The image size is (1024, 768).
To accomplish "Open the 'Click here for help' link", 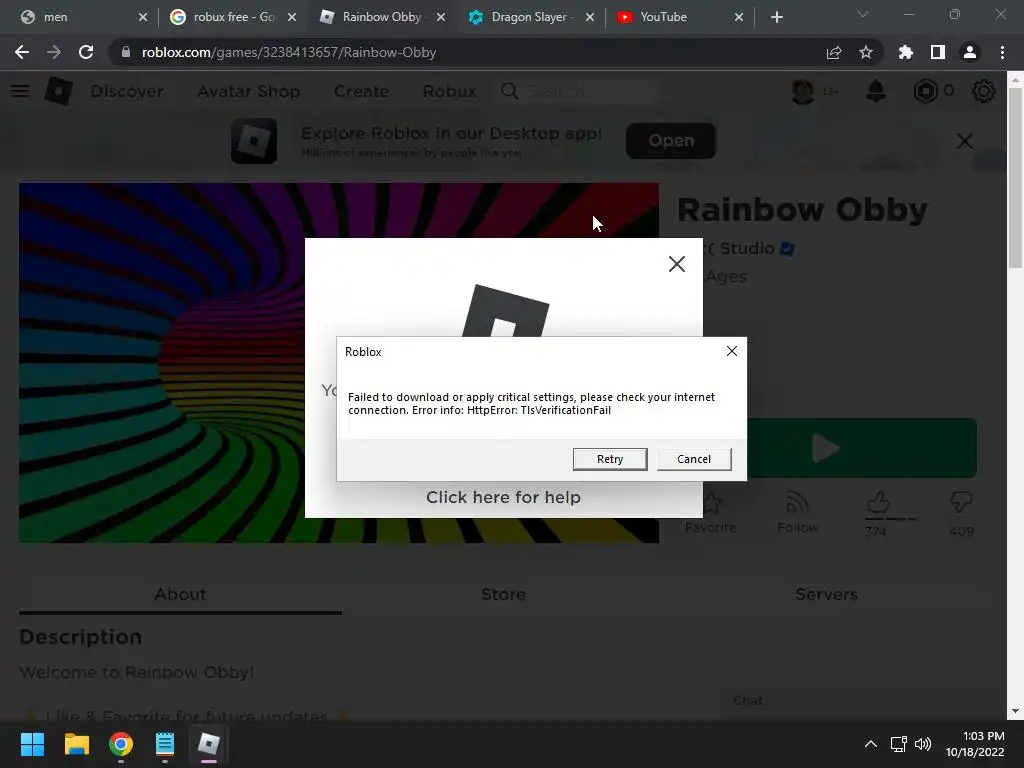I will 503,497.
